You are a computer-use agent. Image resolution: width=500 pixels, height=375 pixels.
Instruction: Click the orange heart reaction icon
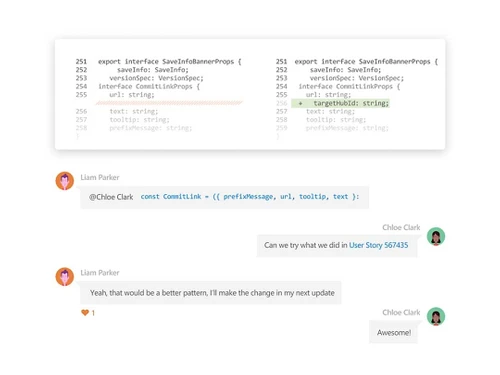pos(85,313)
